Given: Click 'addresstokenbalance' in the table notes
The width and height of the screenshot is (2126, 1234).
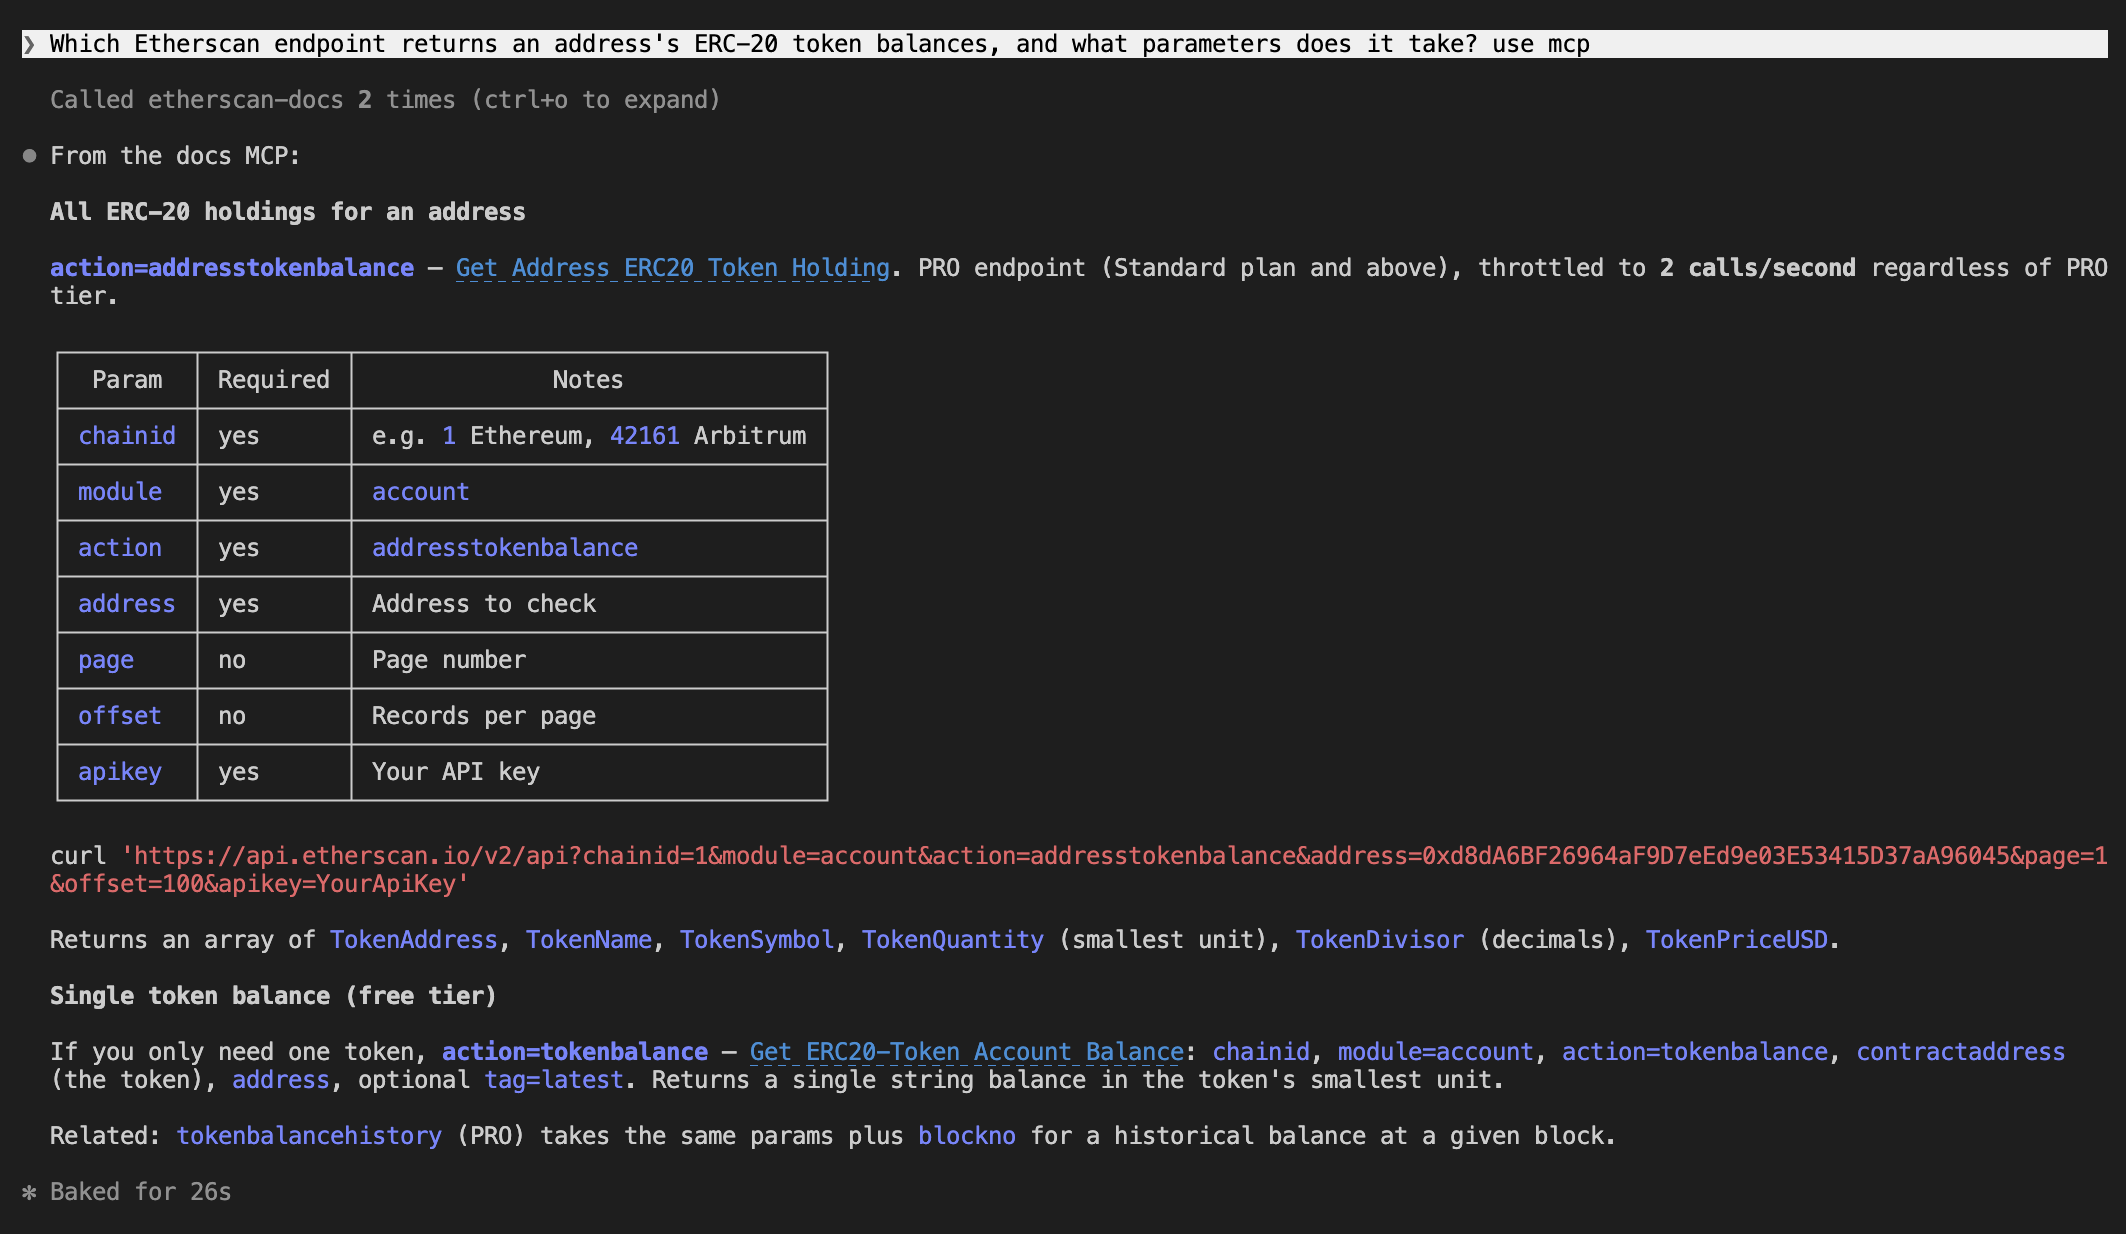Looking at the screenshot, I should pyautogui.click(x=505, y=548).
